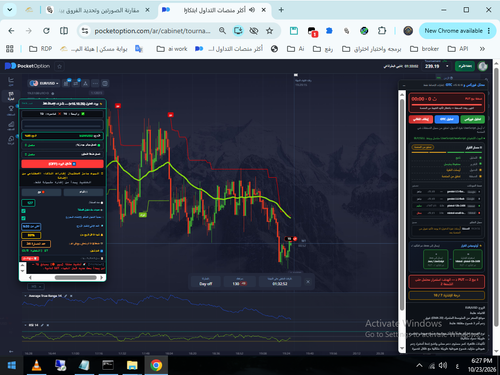This screenshot has height=375, width=500.
Task: Open the drawing tools compass icon
Action: 85,83
